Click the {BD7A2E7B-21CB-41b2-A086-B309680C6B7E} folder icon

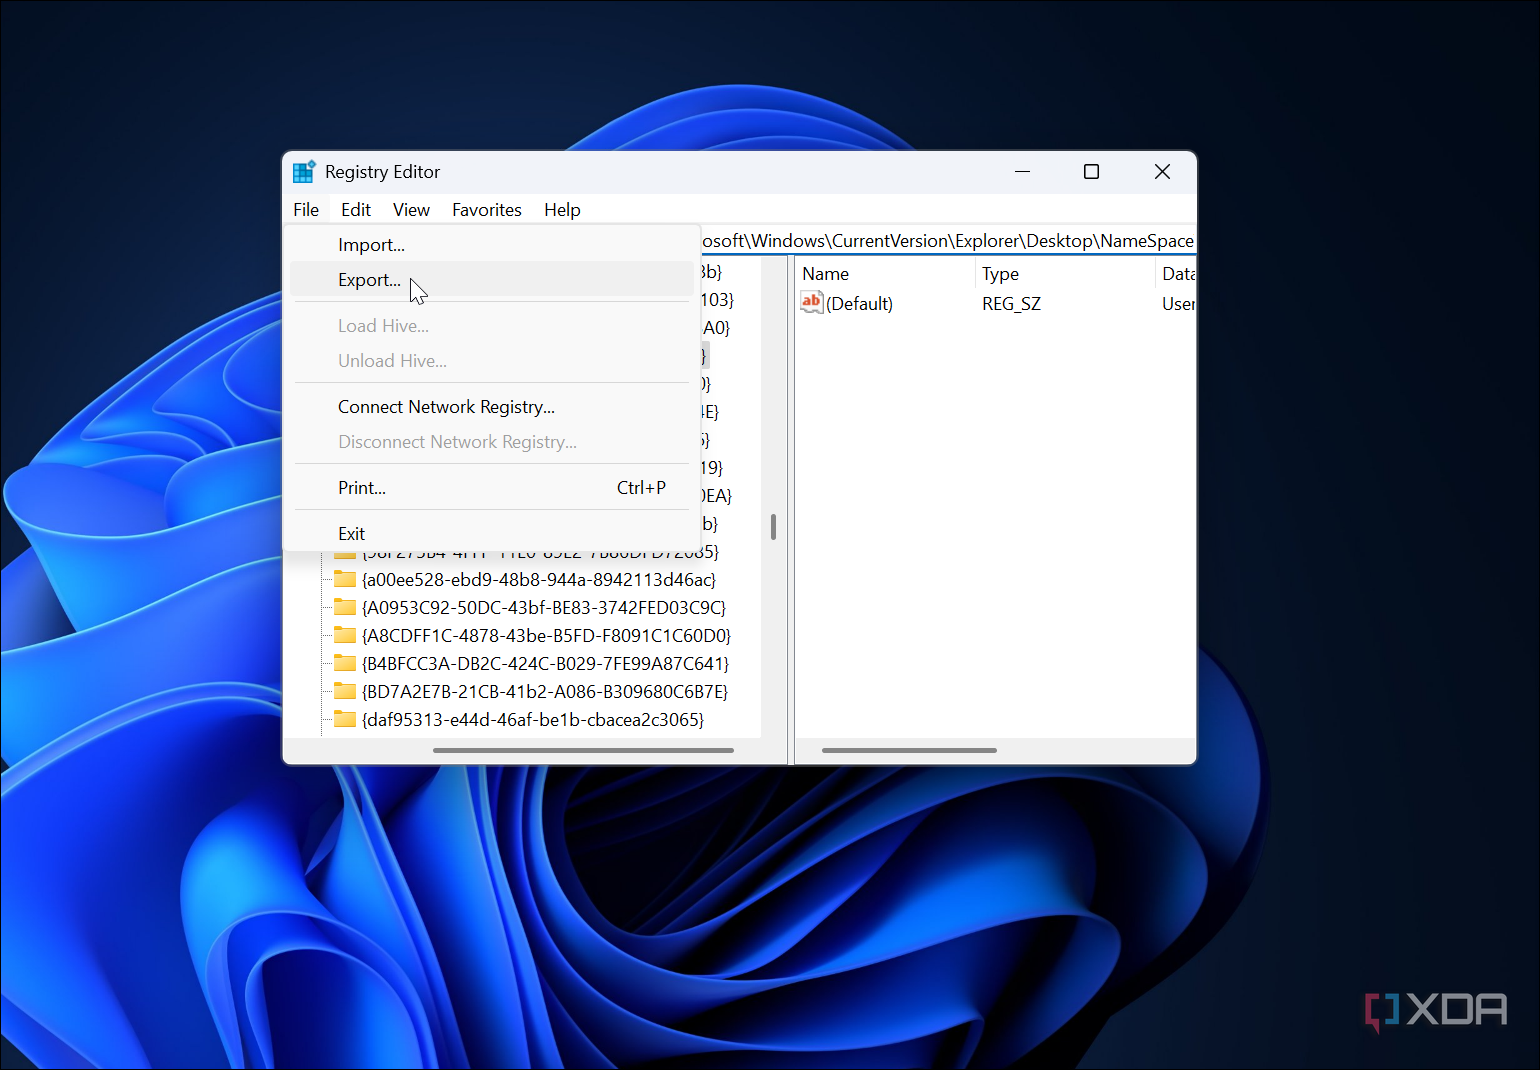(x=345, y=691)
